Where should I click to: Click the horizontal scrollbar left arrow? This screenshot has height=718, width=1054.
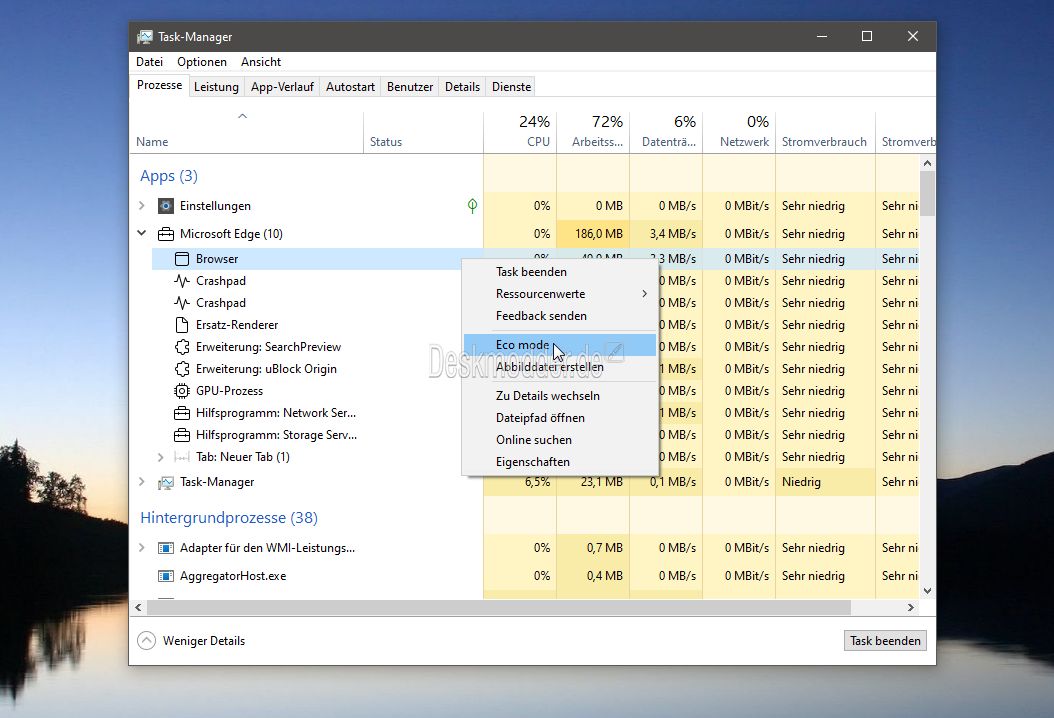pyautogui.click(x=138, y=608)
